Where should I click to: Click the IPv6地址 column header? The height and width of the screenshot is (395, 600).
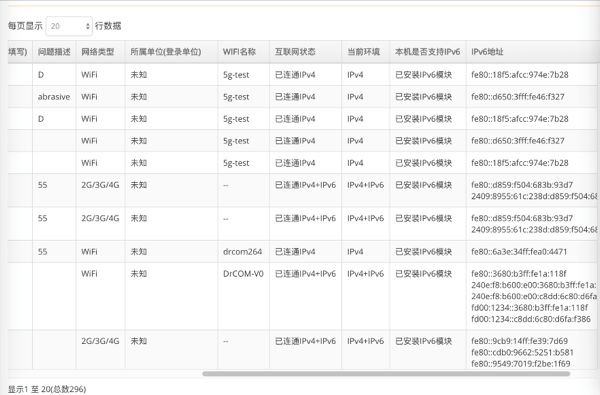[x=487, y=52]
